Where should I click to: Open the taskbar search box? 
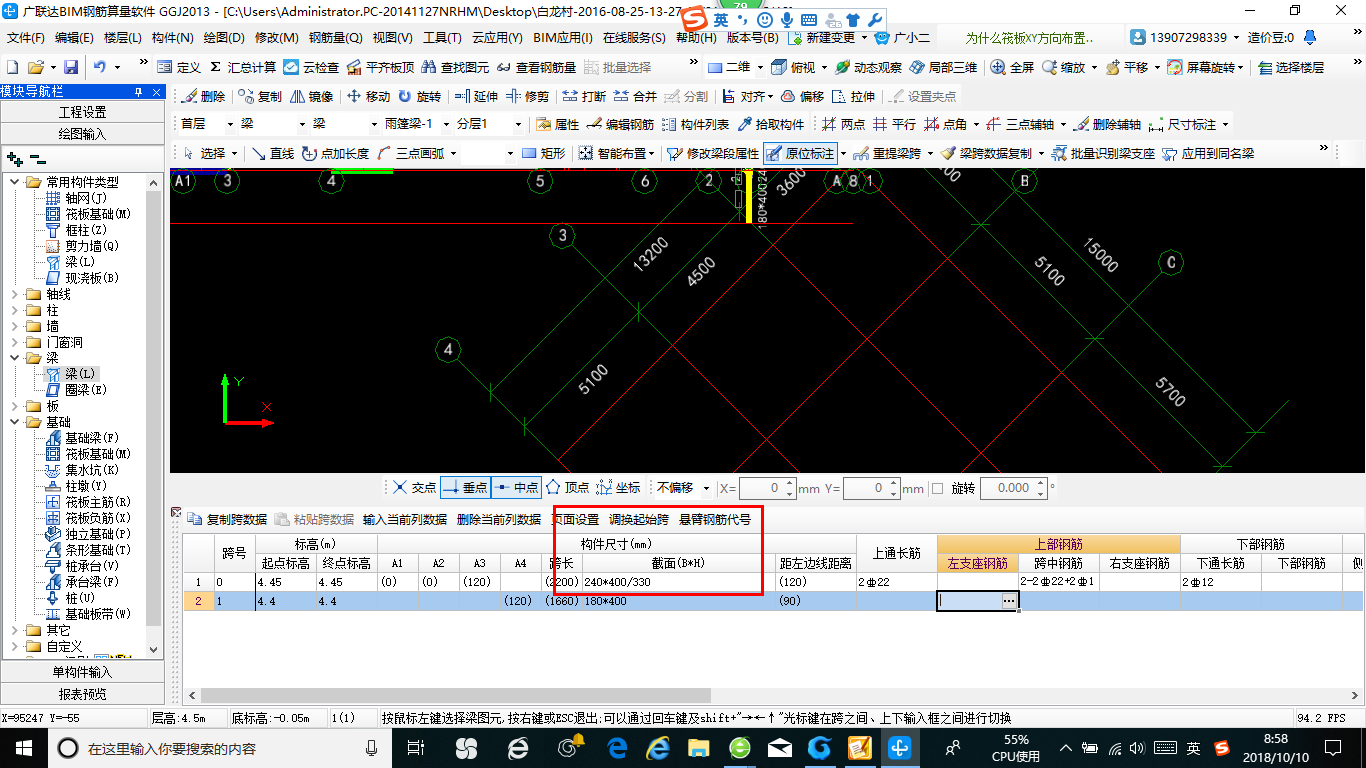(x=220, y=748)
